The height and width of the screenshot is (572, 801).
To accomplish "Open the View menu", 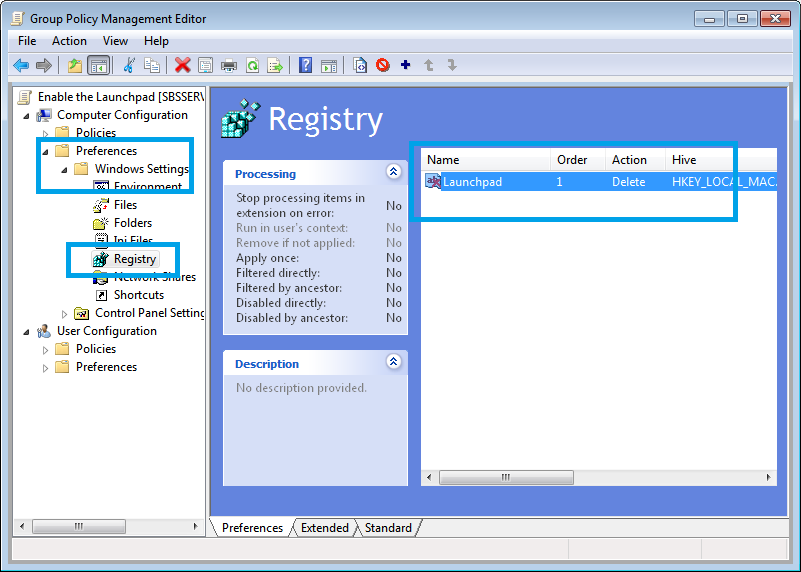I will coord(115,41).
